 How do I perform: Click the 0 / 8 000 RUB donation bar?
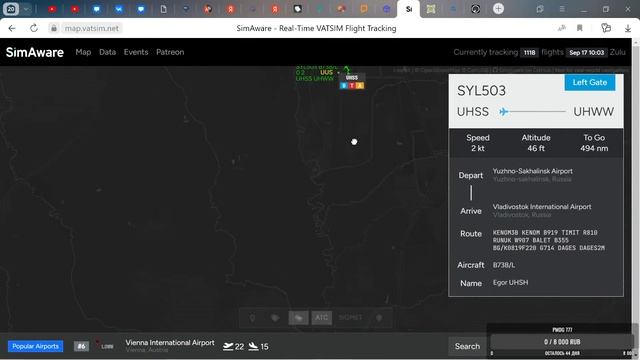(x=562, y=342)
